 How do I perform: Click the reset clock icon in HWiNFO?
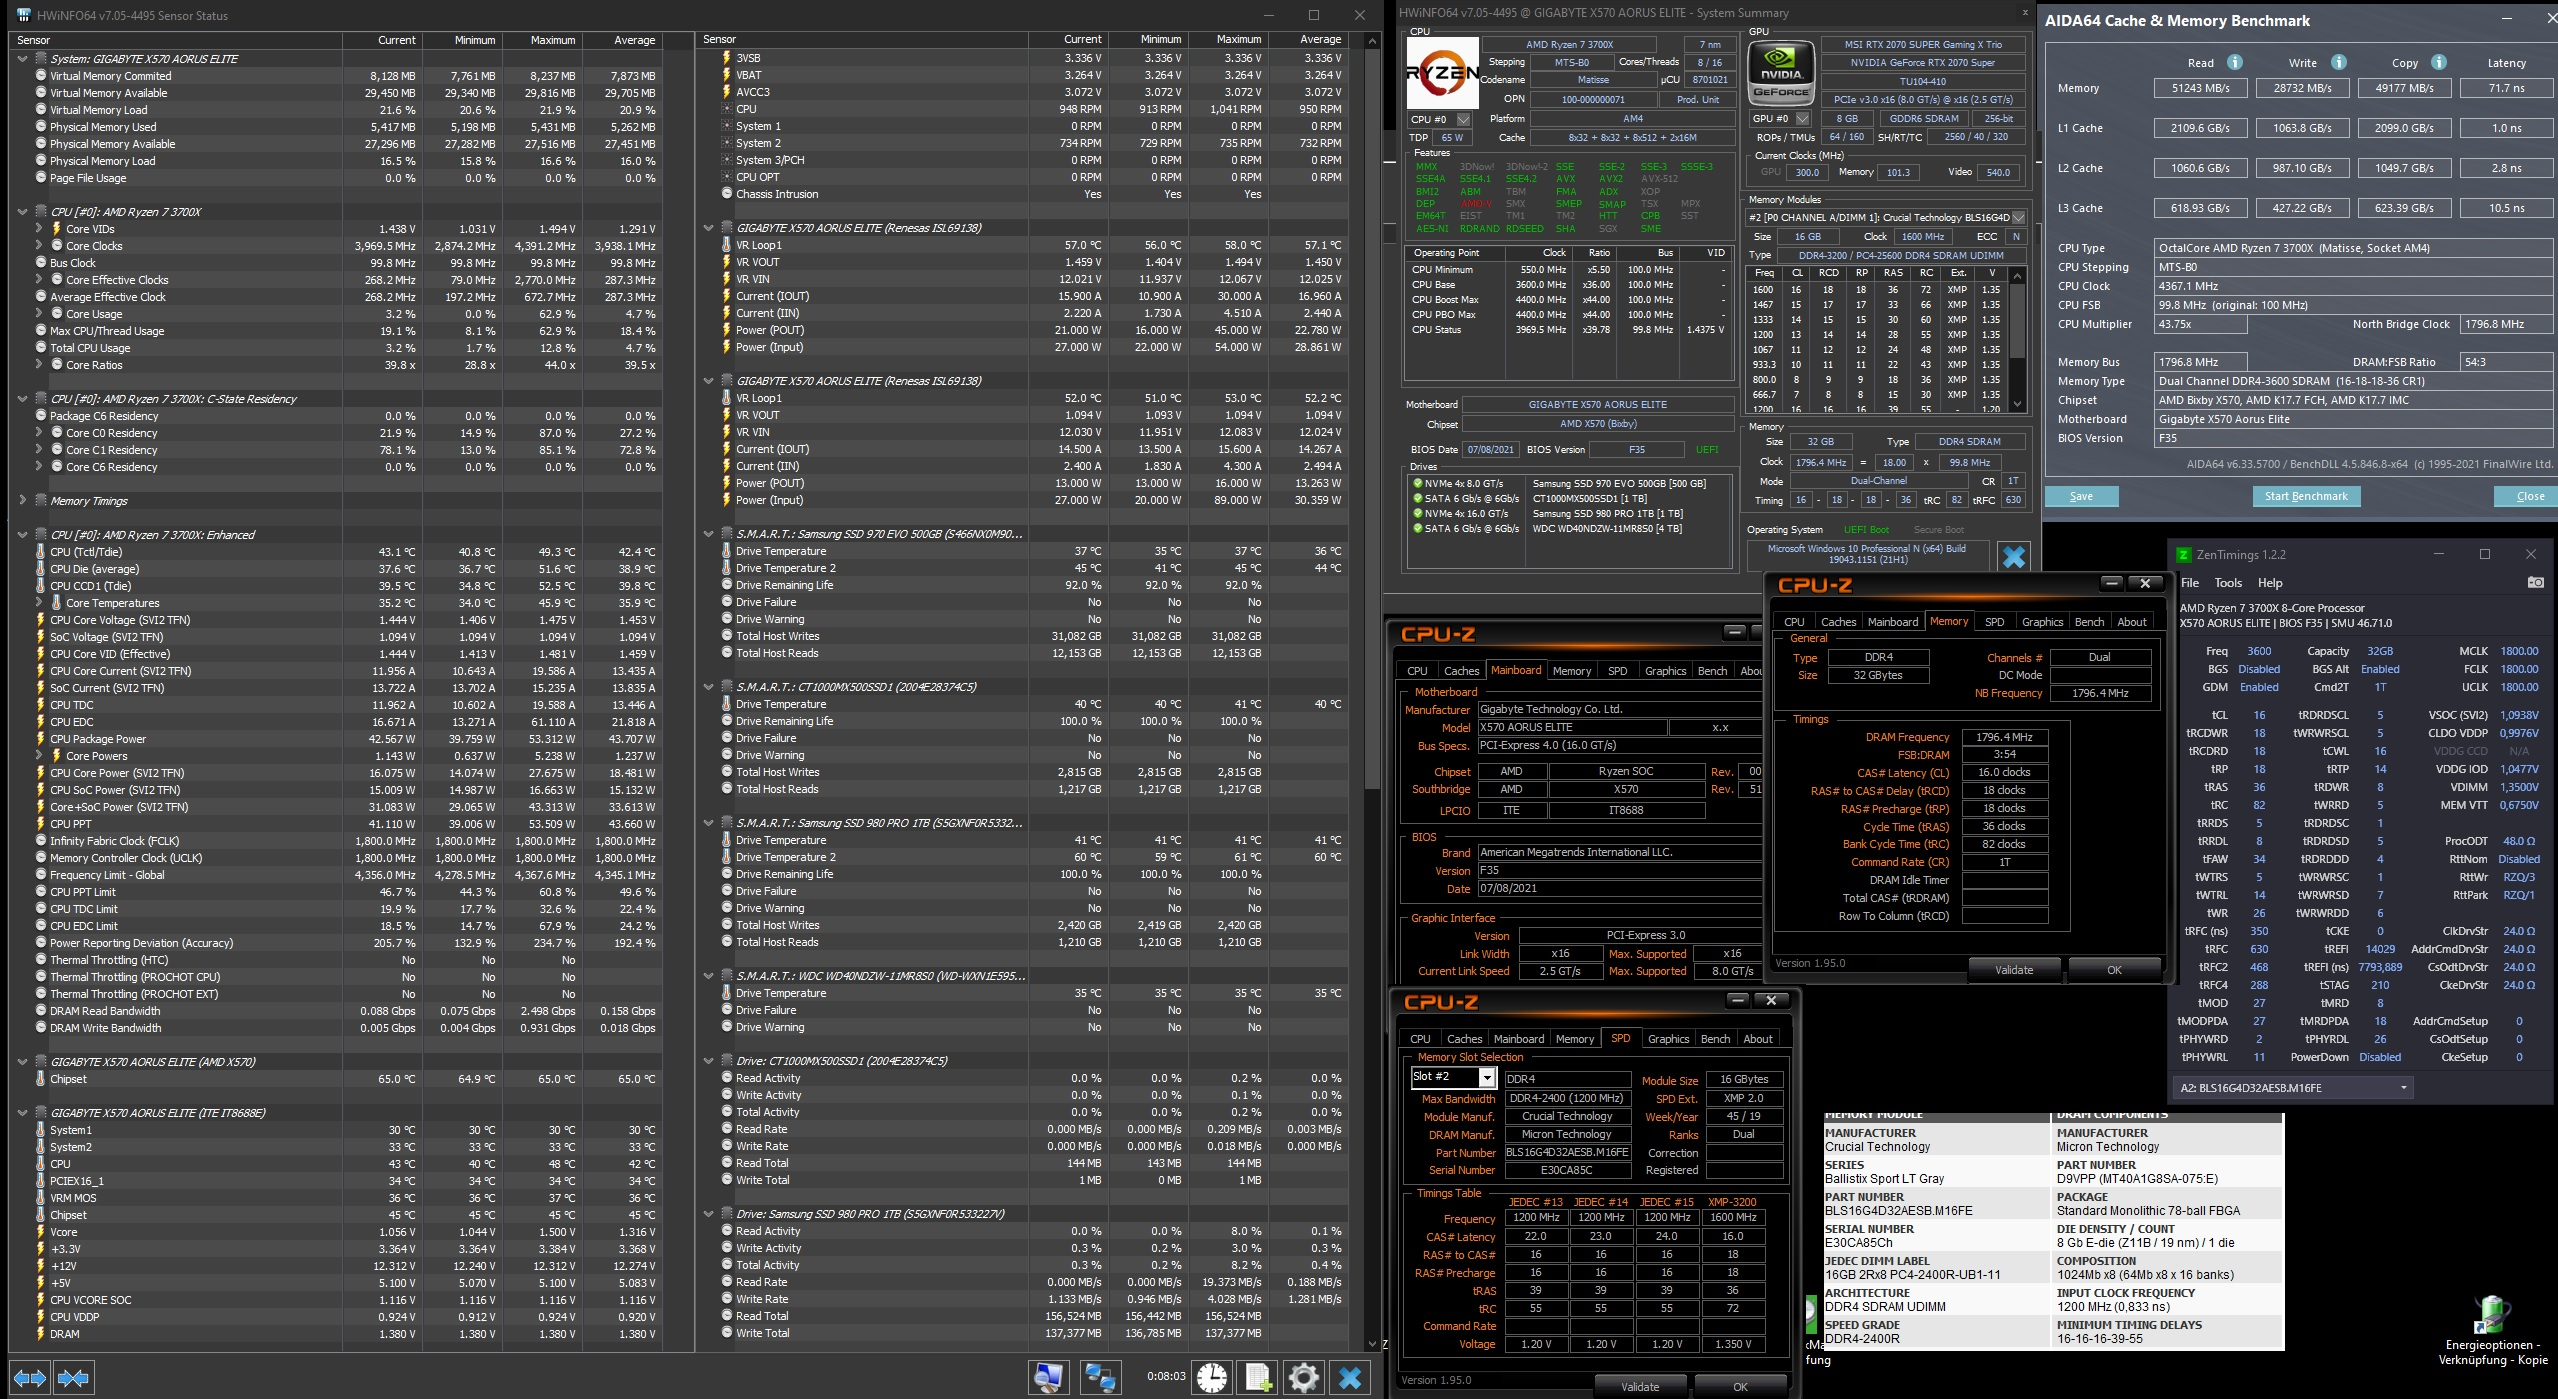[1212, 1378]
